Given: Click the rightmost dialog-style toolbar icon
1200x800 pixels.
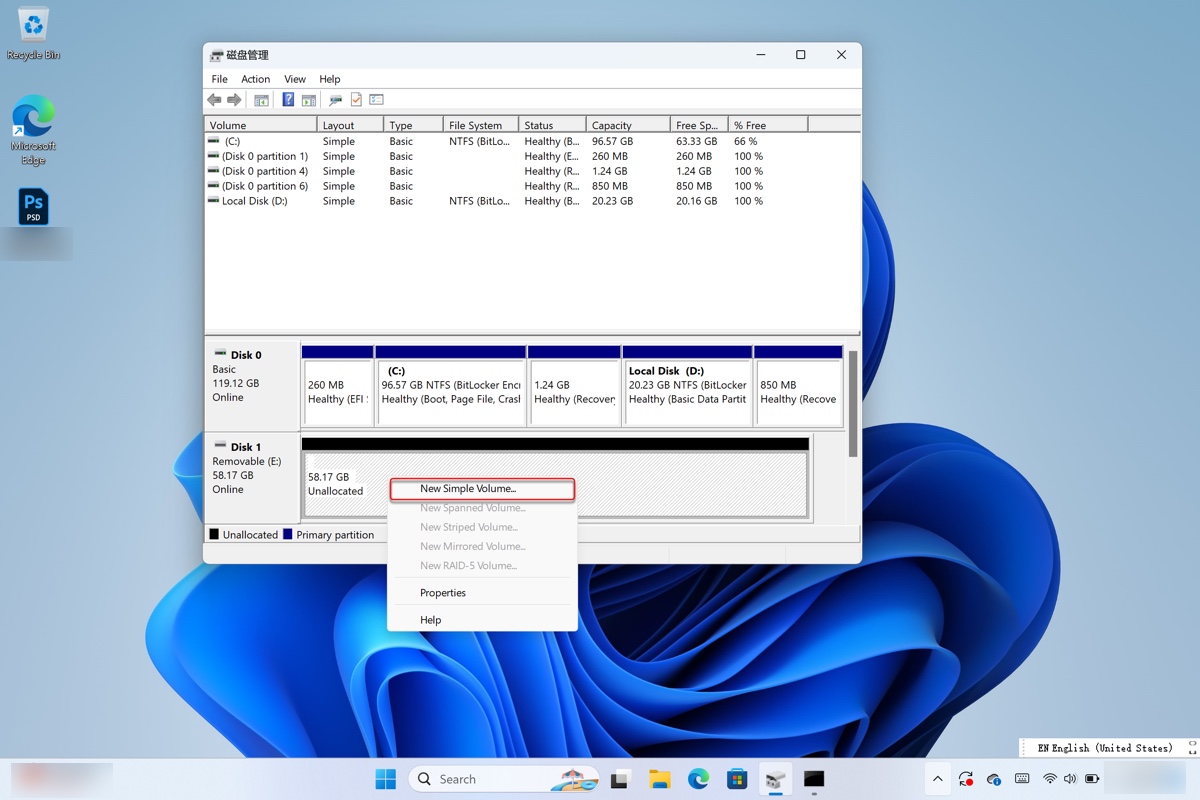Looking at the screenshot, I should pos(376,99).
